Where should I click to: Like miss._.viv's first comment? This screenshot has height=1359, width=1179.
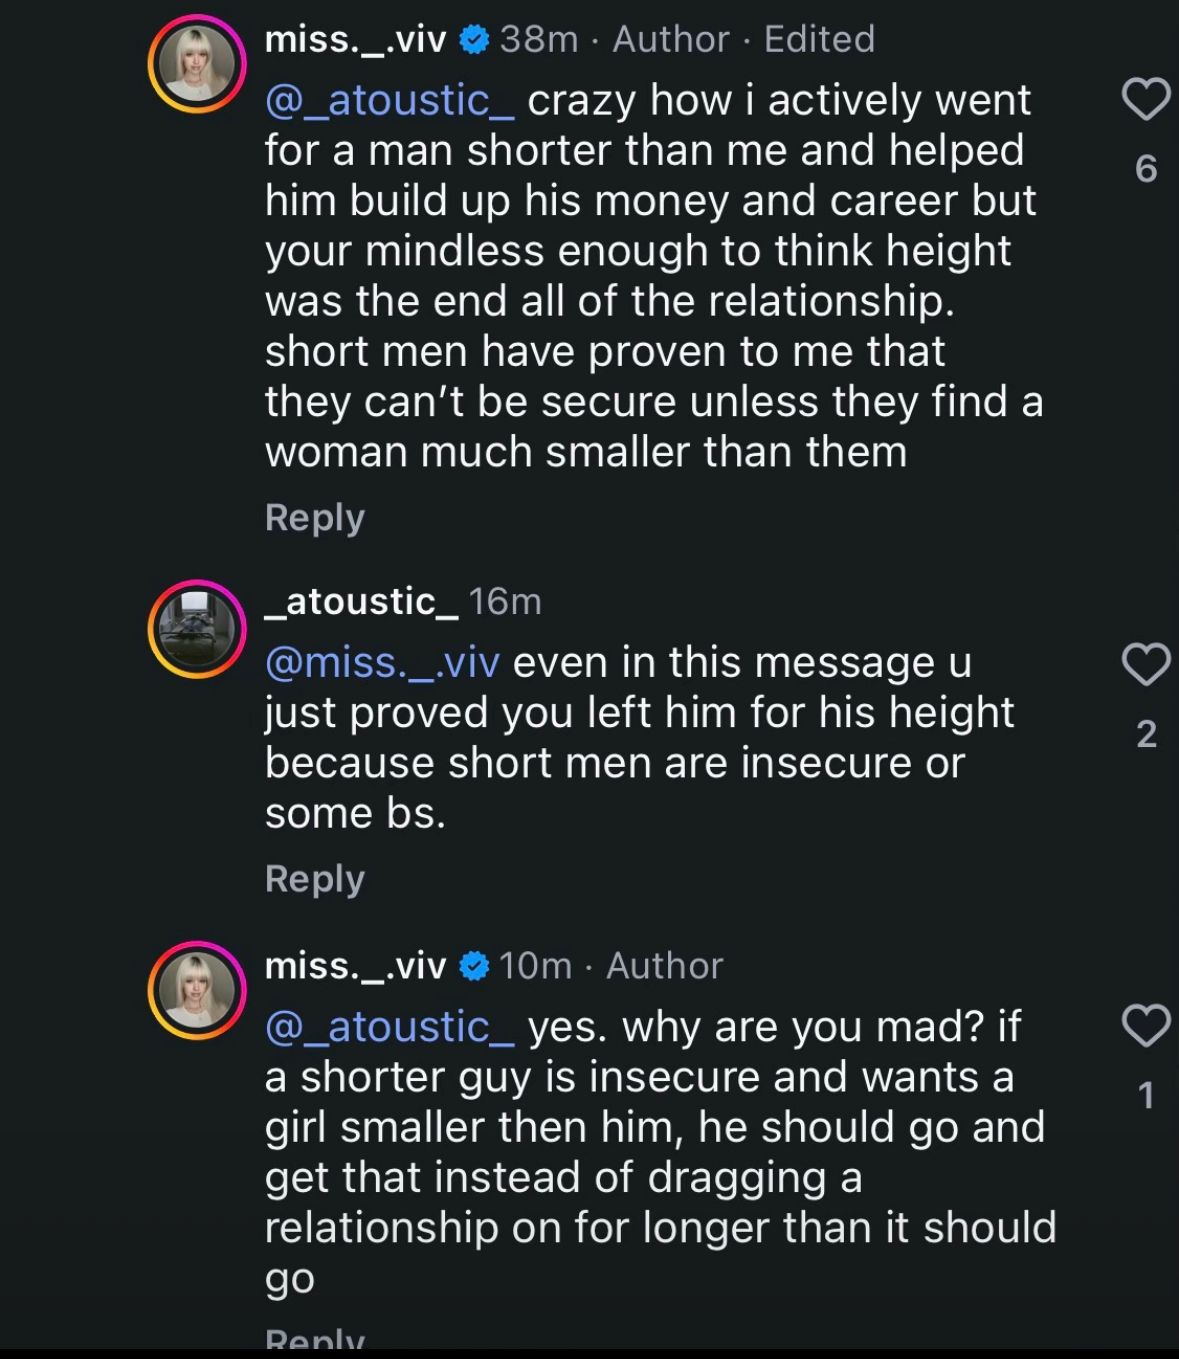1146,100
